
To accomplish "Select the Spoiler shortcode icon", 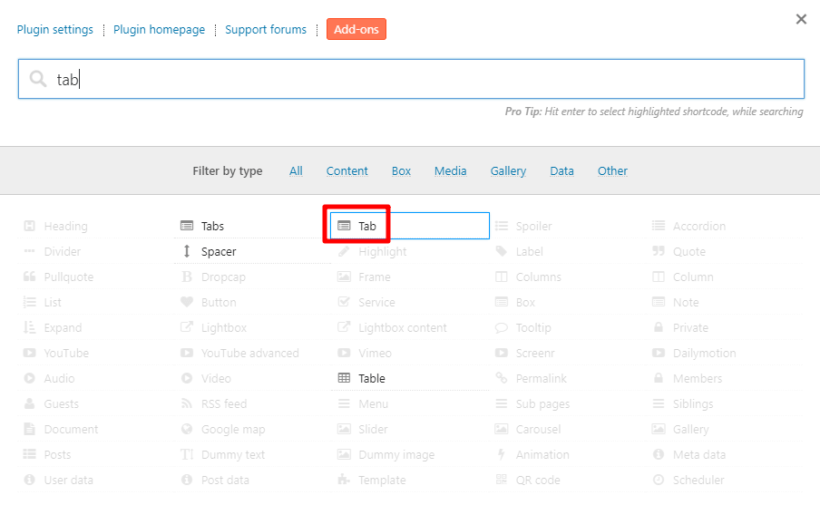I will tap(502, 226).
